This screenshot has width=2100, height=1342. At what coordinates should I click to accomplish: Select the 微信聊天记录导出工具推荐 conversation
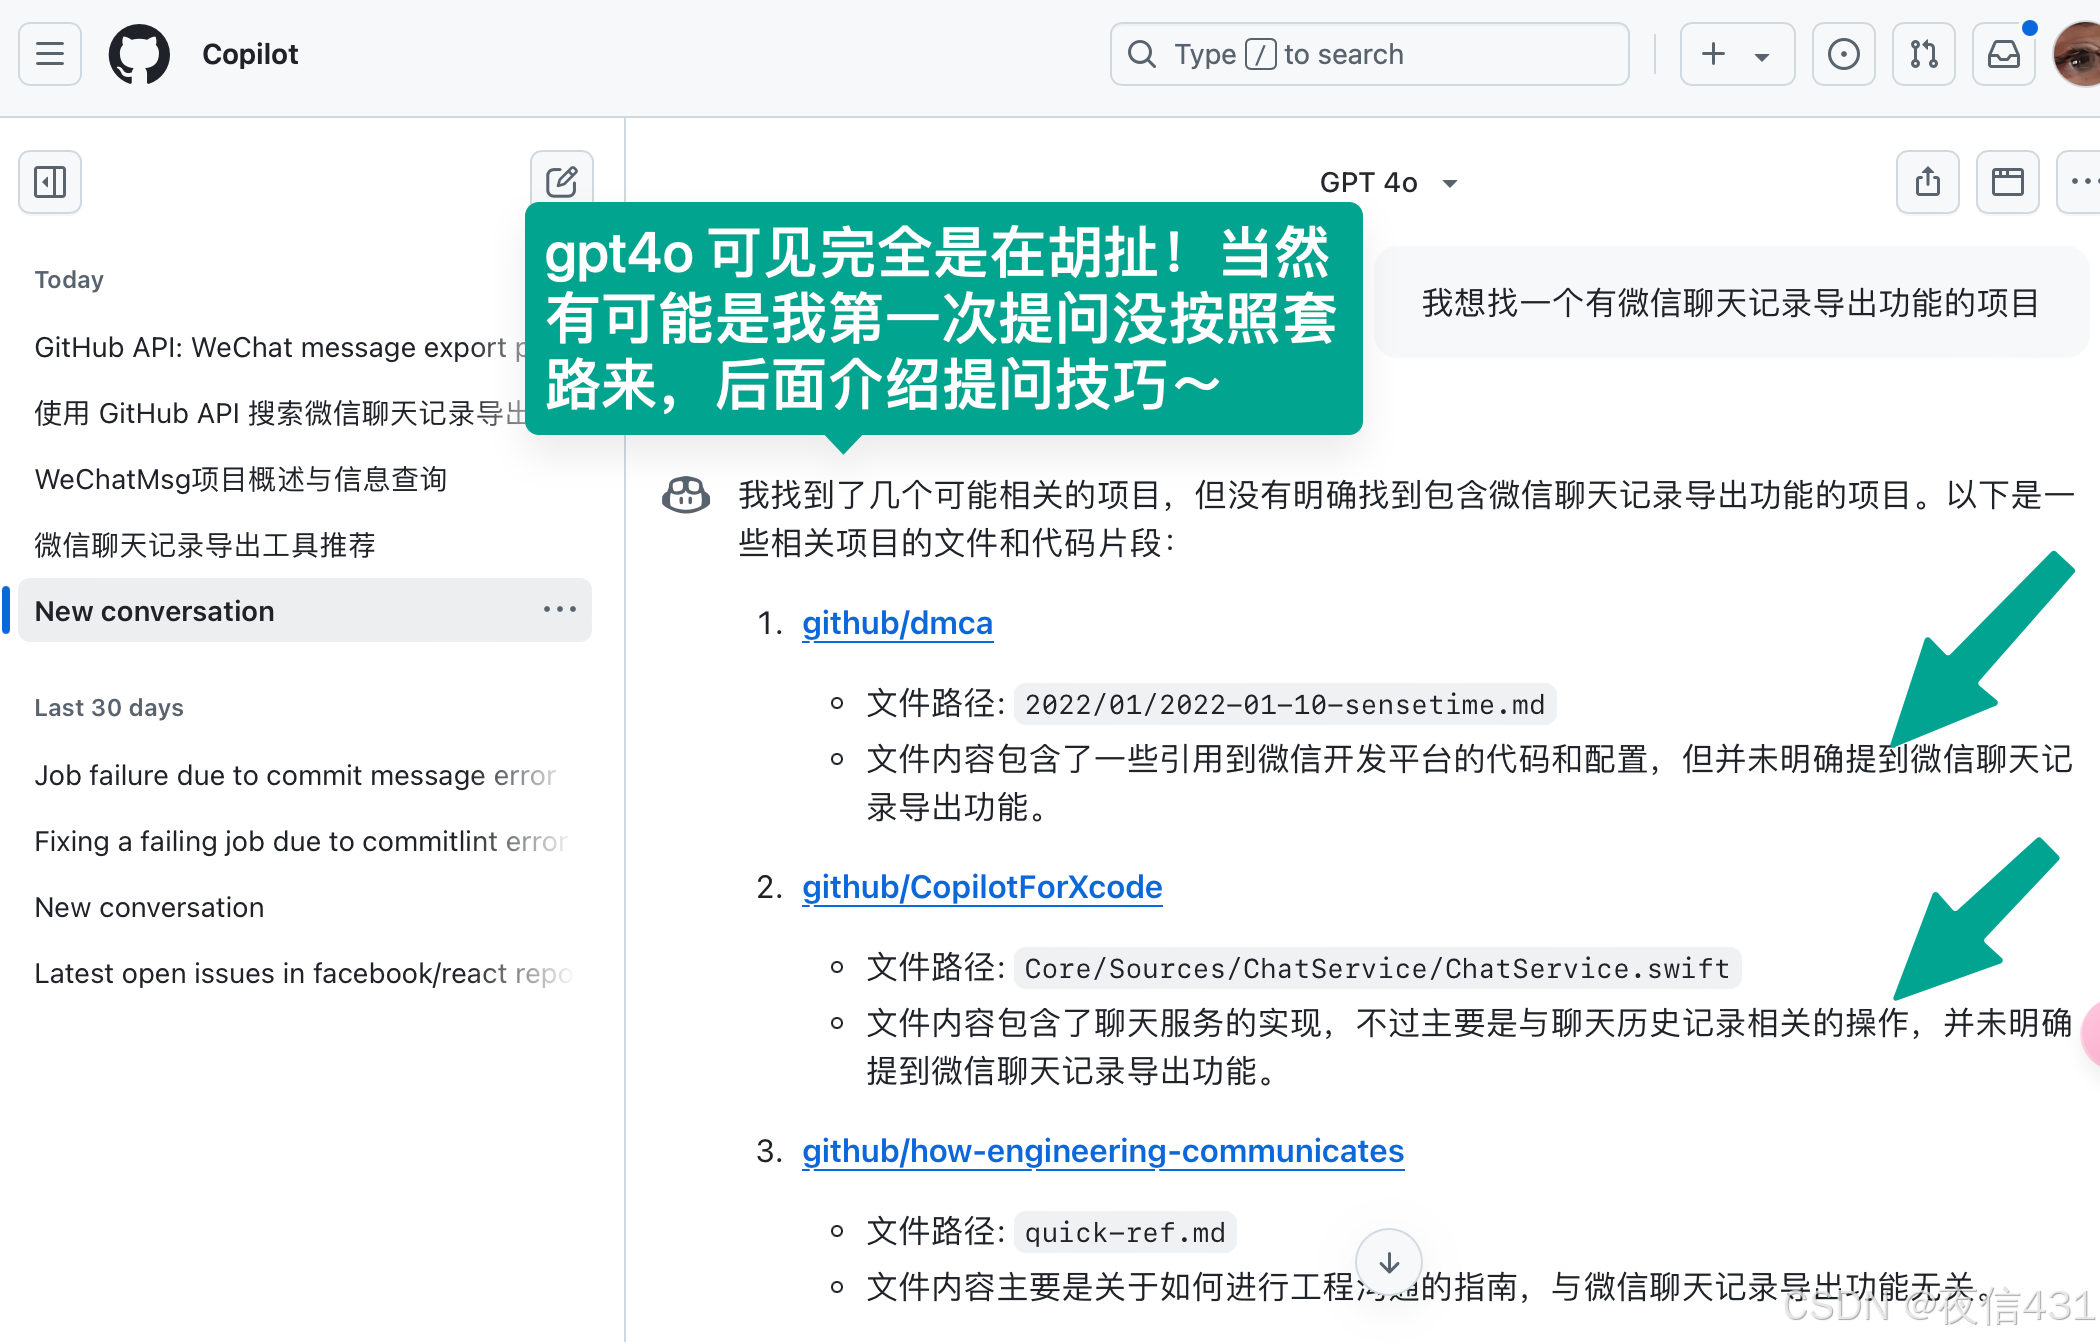205,545
